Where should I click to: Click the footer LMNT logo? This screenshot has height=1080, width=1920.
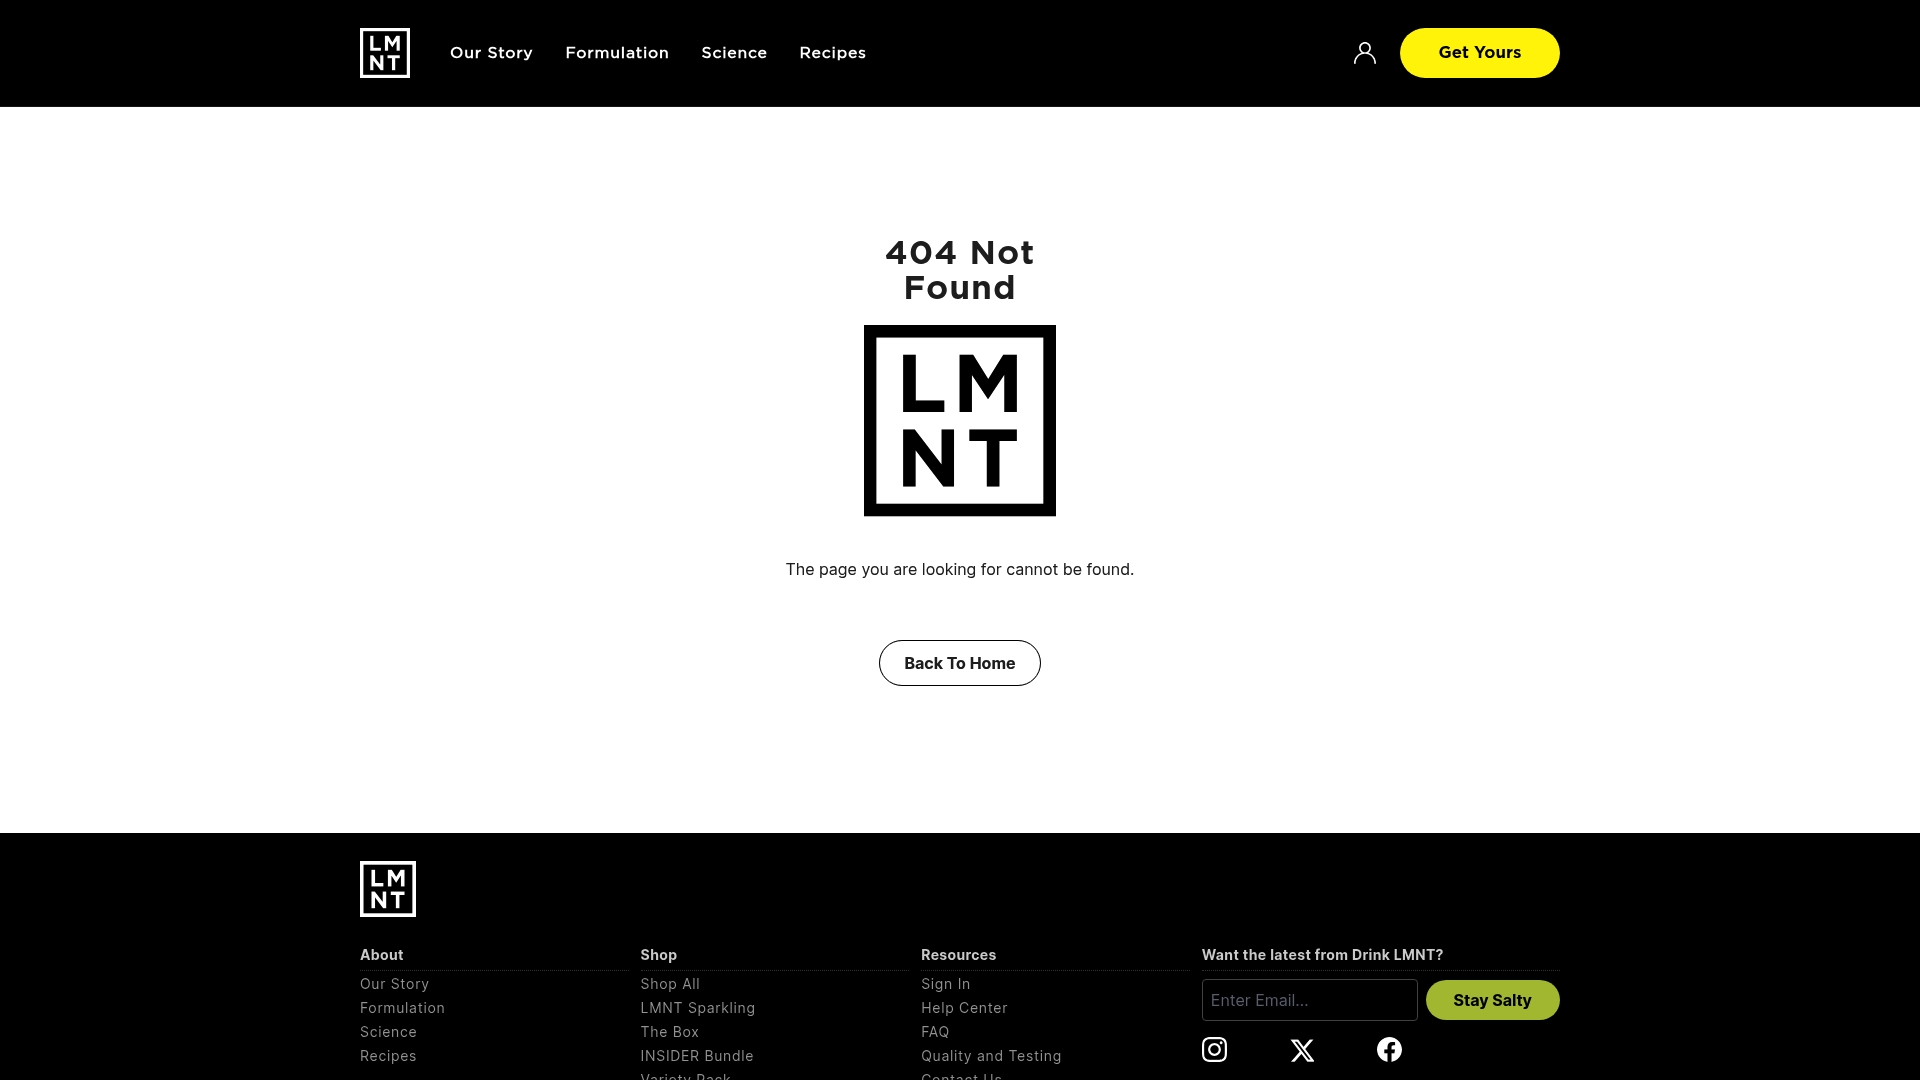tap(388, 889)
